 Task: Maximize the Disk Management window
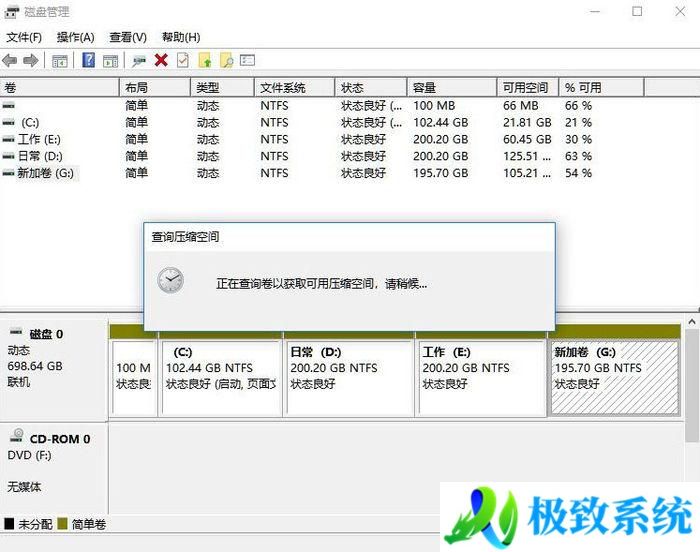[638, 12]
